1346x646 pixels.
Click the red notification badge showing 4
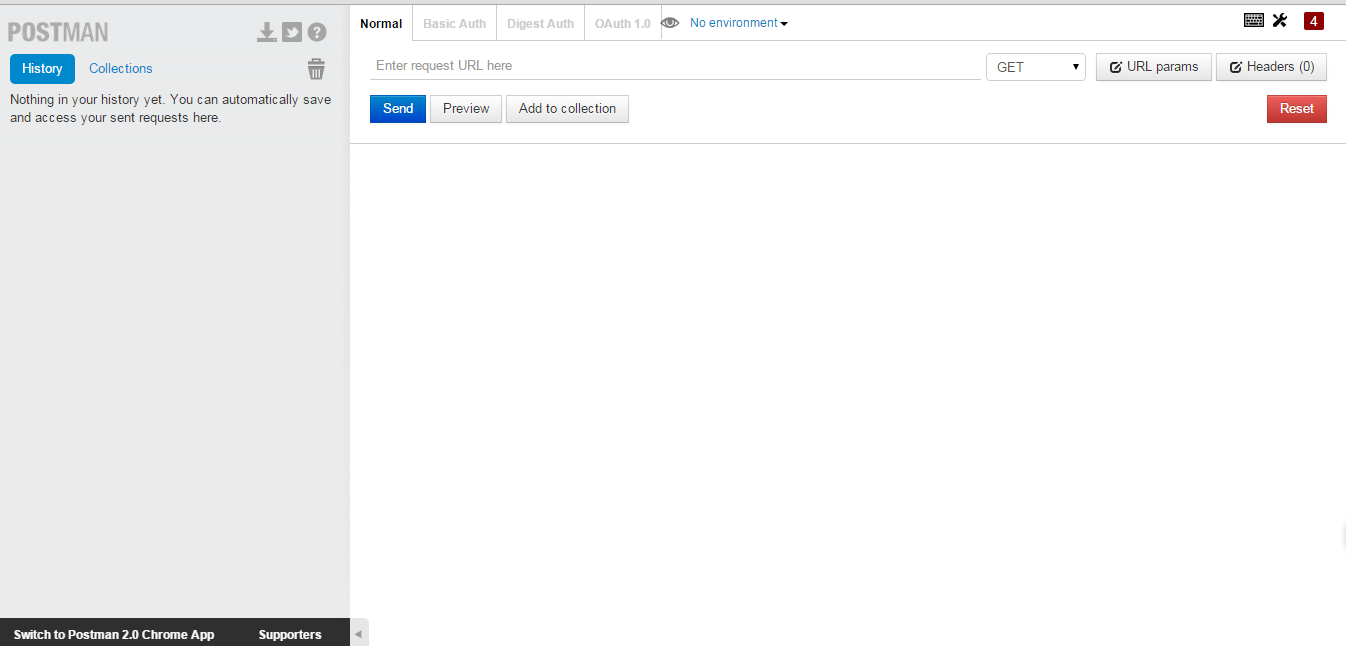(x=1314, y=21)
